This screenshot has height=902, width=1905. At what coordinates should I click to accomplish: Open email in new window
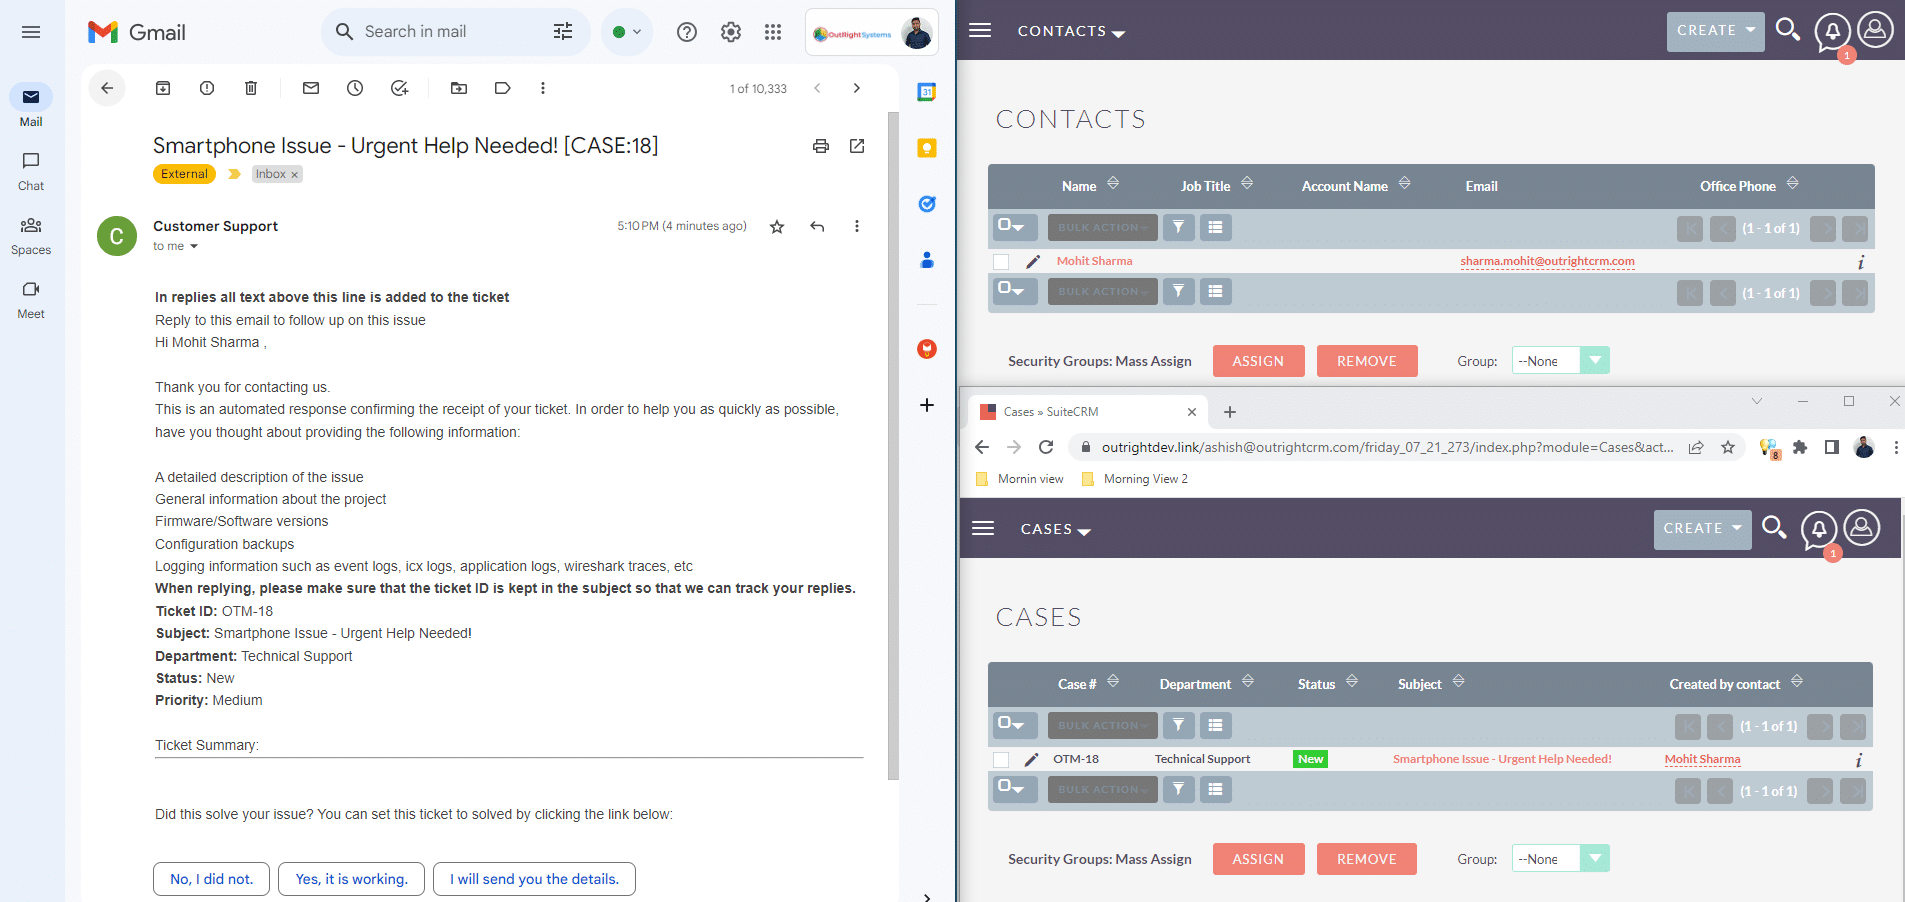857,146
